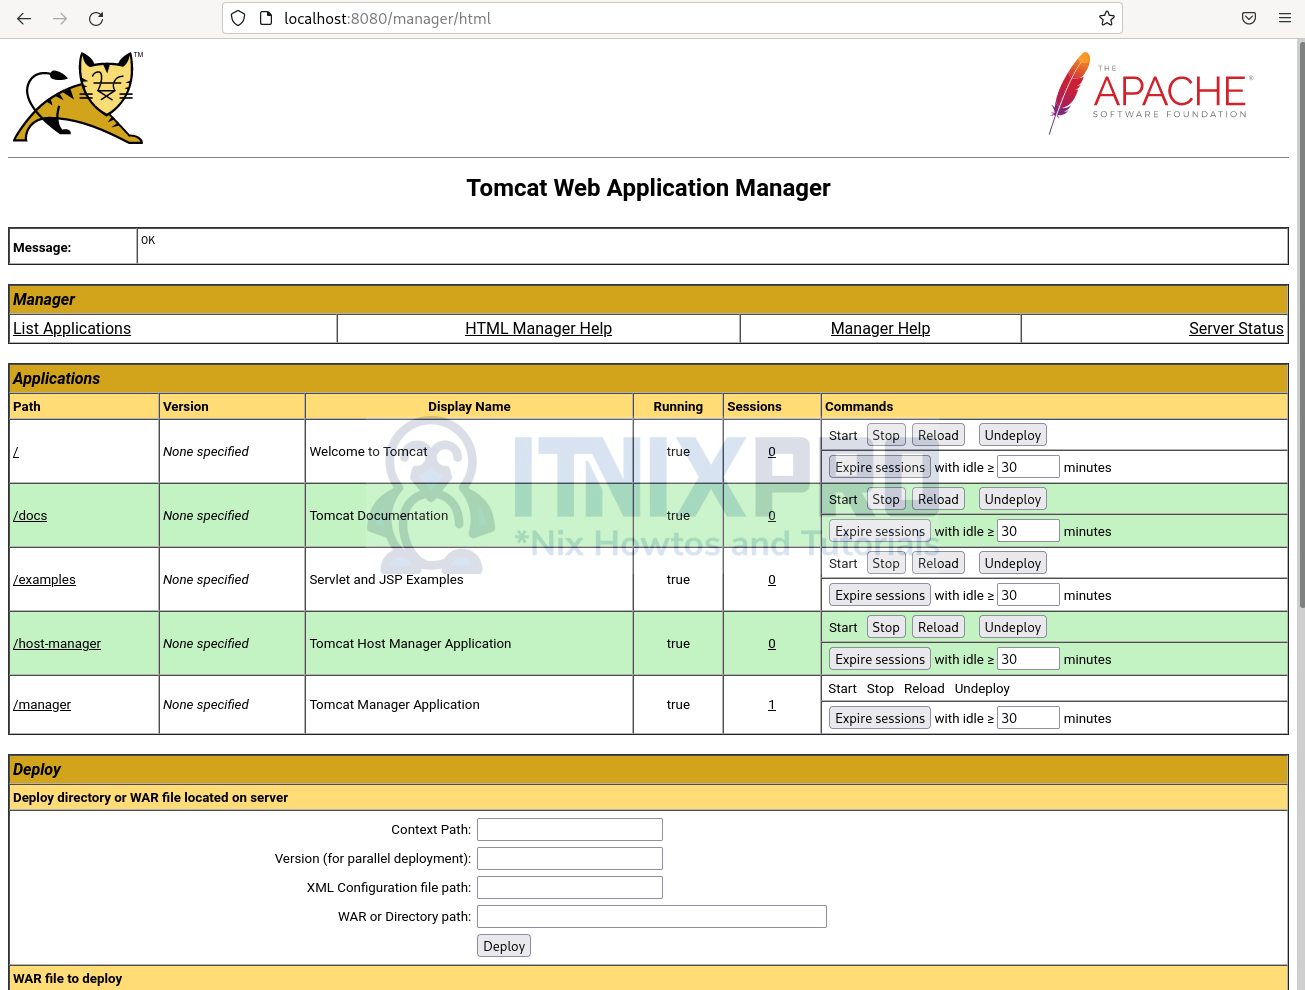Image resolution: width=1305 pixels, height=990 pixels.
Task: Click the shield tracking protection icon
Action: click(x=238, y=18)
